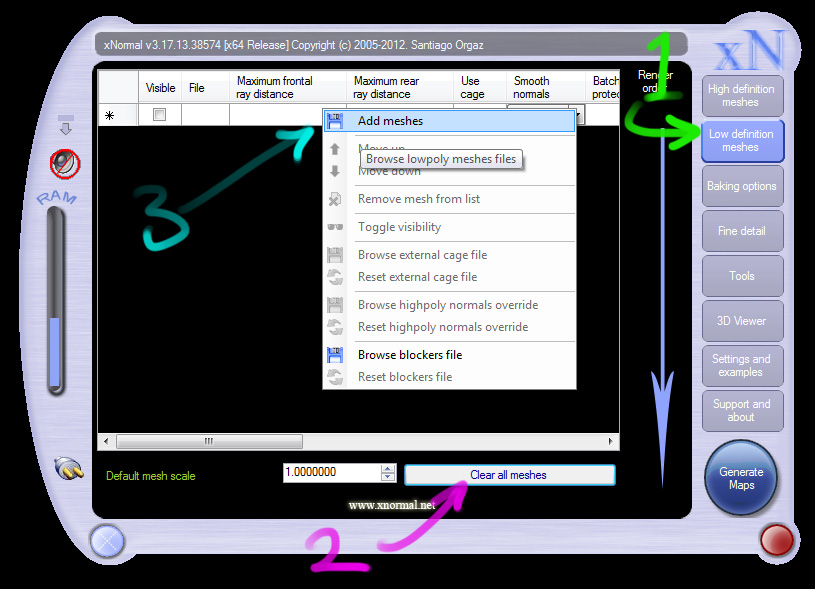815x589 pixels.
Task: Select Toggle visibility menu entry
Action: [449, 227]
